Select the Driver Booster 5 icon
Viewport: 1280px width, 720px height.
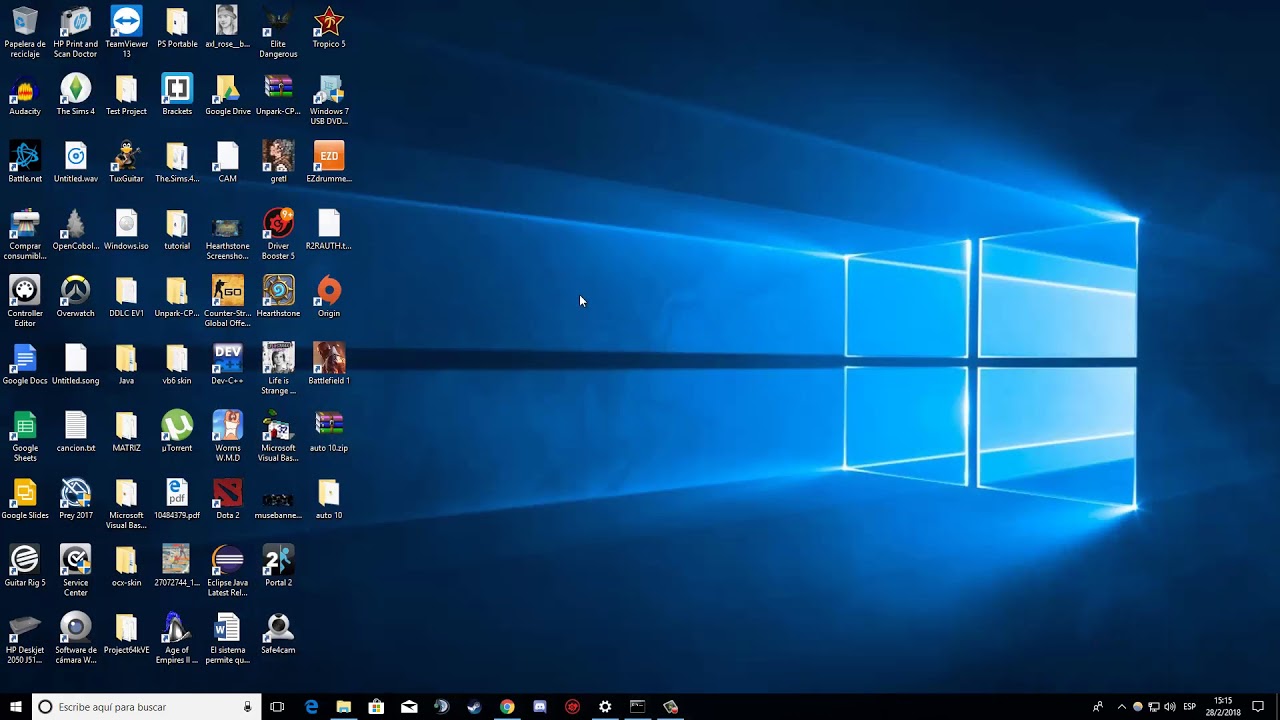(278, 234)
